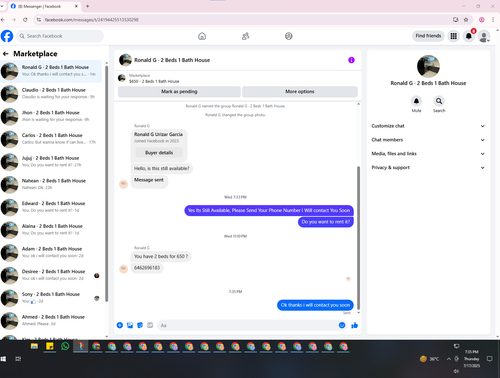This screenshot has height=378, width=500.
Task: Choose a sticker from the composer
Action: coord(140,325)
